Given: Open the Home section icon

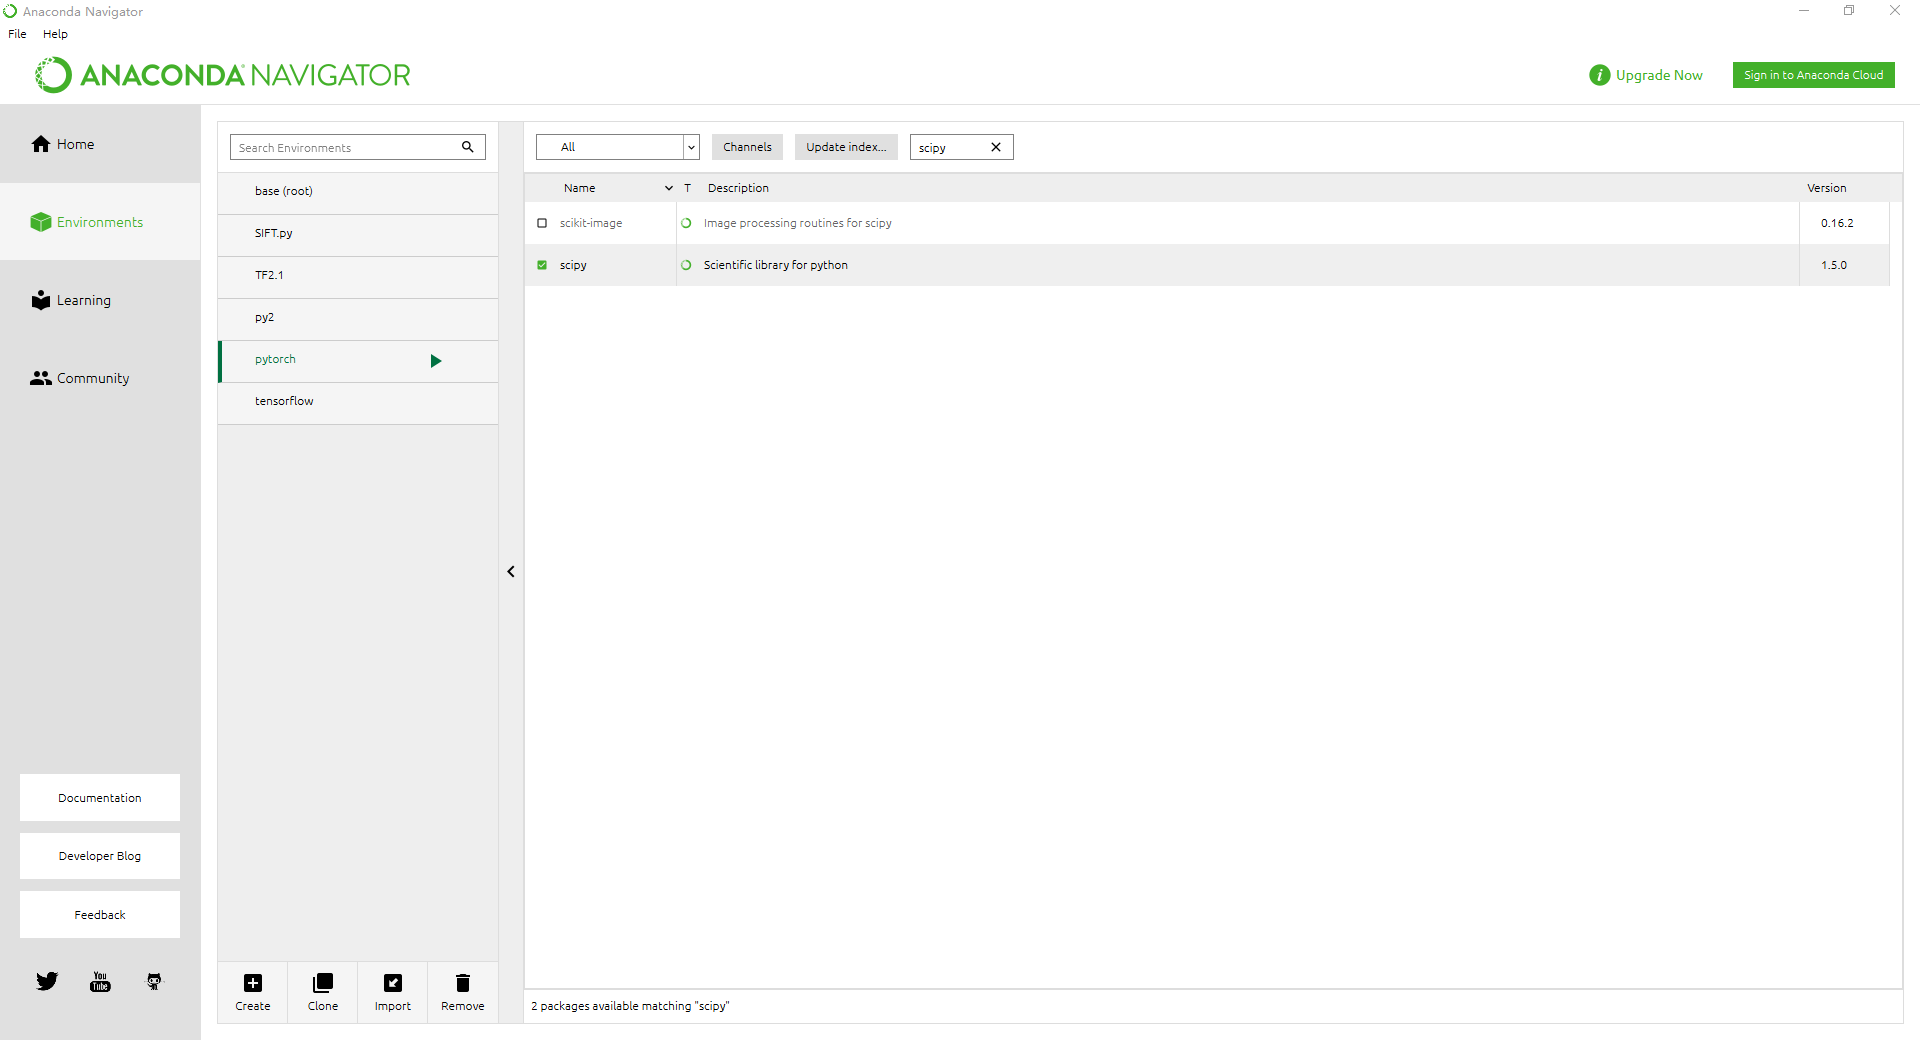Looking at the screenshot, I should tap(40, 143).
